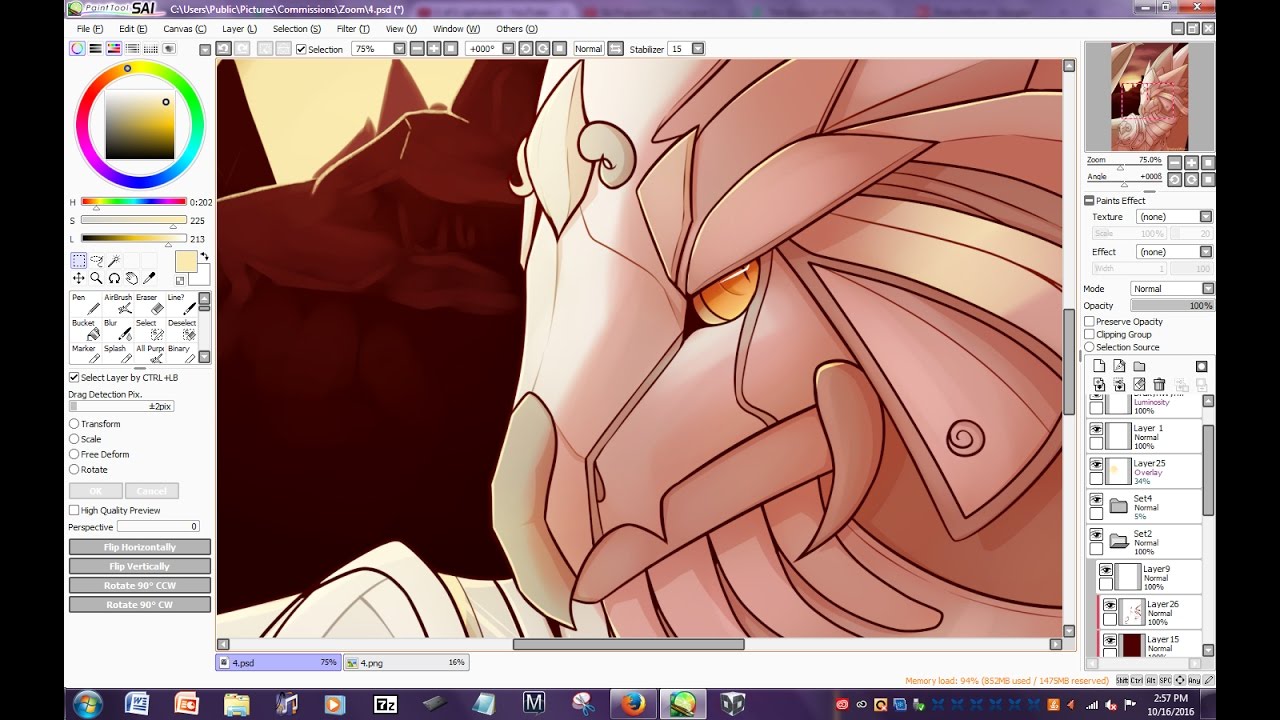Open the Filter menu
This screenshot has height=720, width=1280.
pos(353,29)
